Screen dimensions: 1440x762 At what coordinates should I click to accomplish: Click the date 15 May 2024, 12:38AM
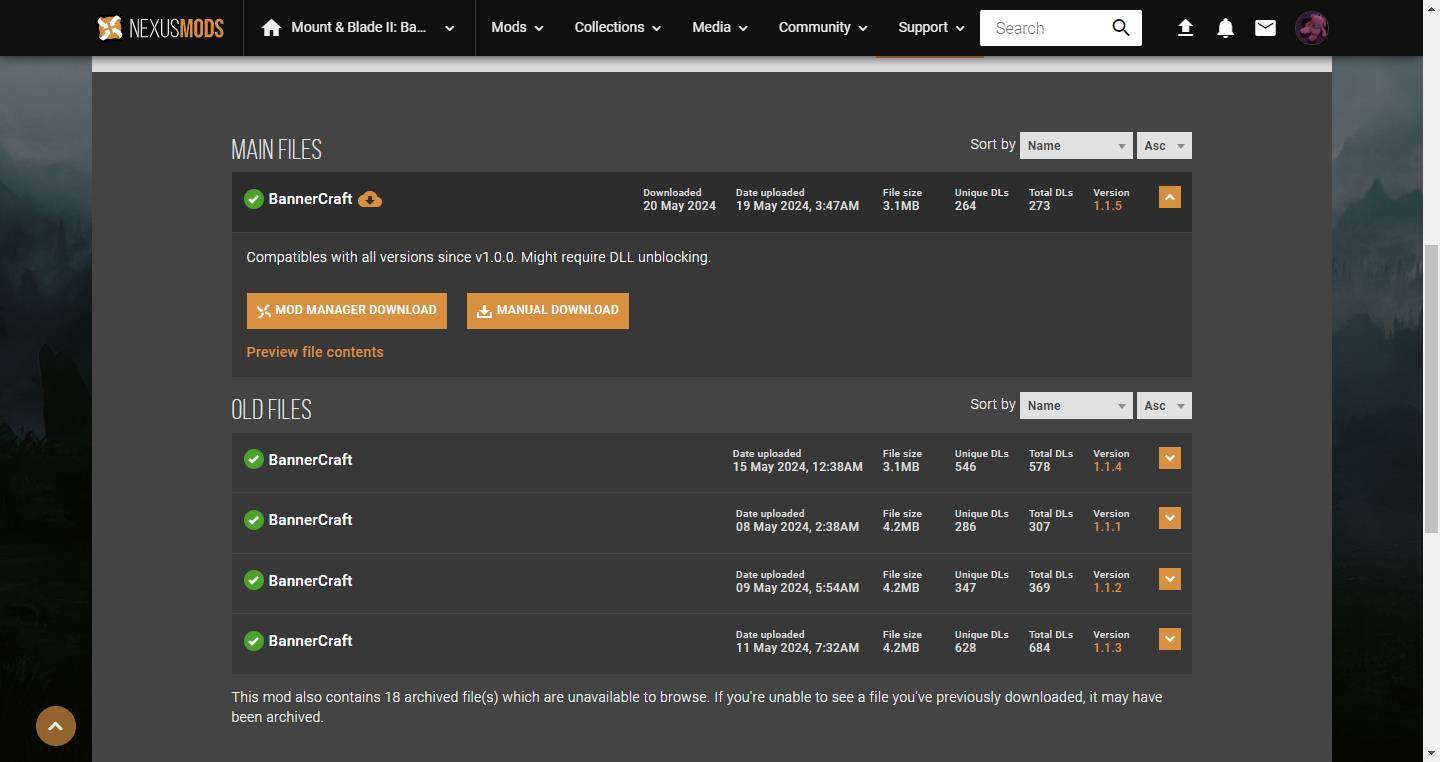point(798,467)
